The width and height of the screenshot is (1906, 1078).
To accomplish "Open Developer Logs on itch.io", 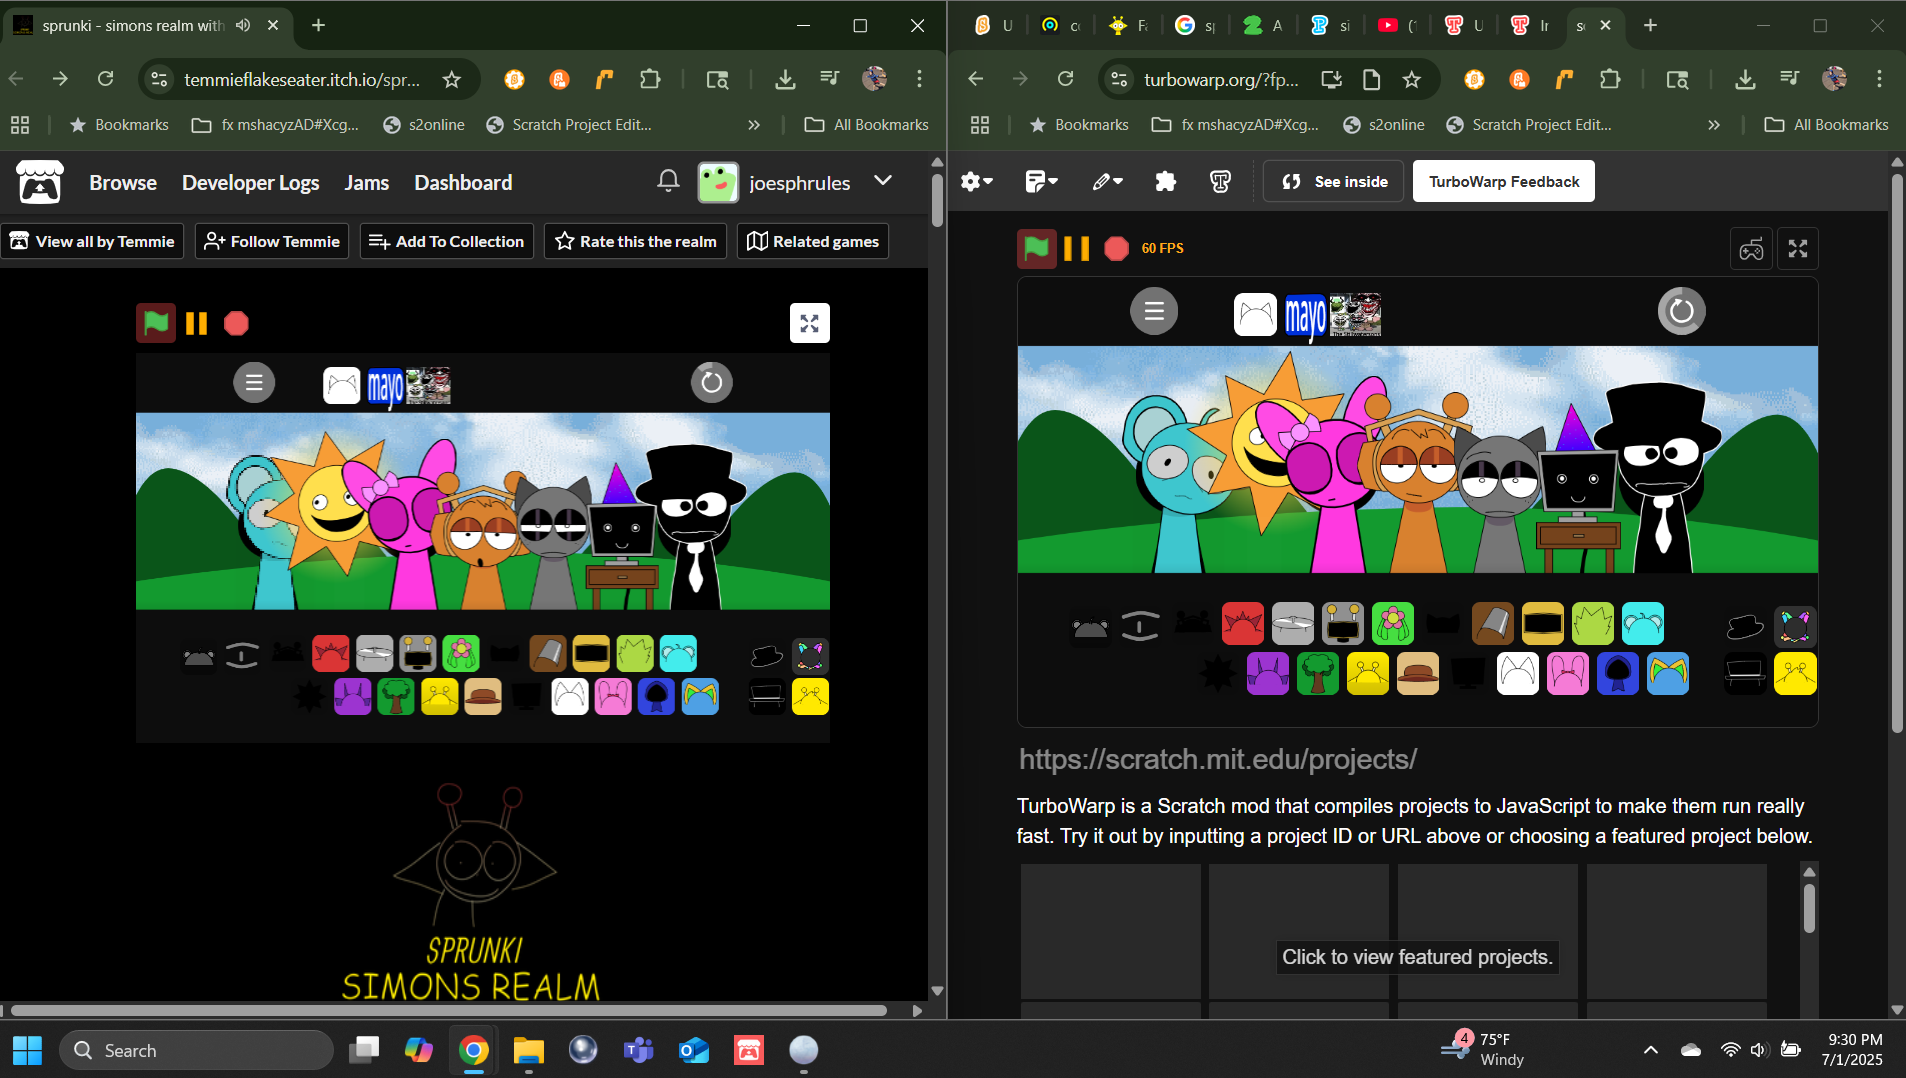I will (x=251, y=183).
